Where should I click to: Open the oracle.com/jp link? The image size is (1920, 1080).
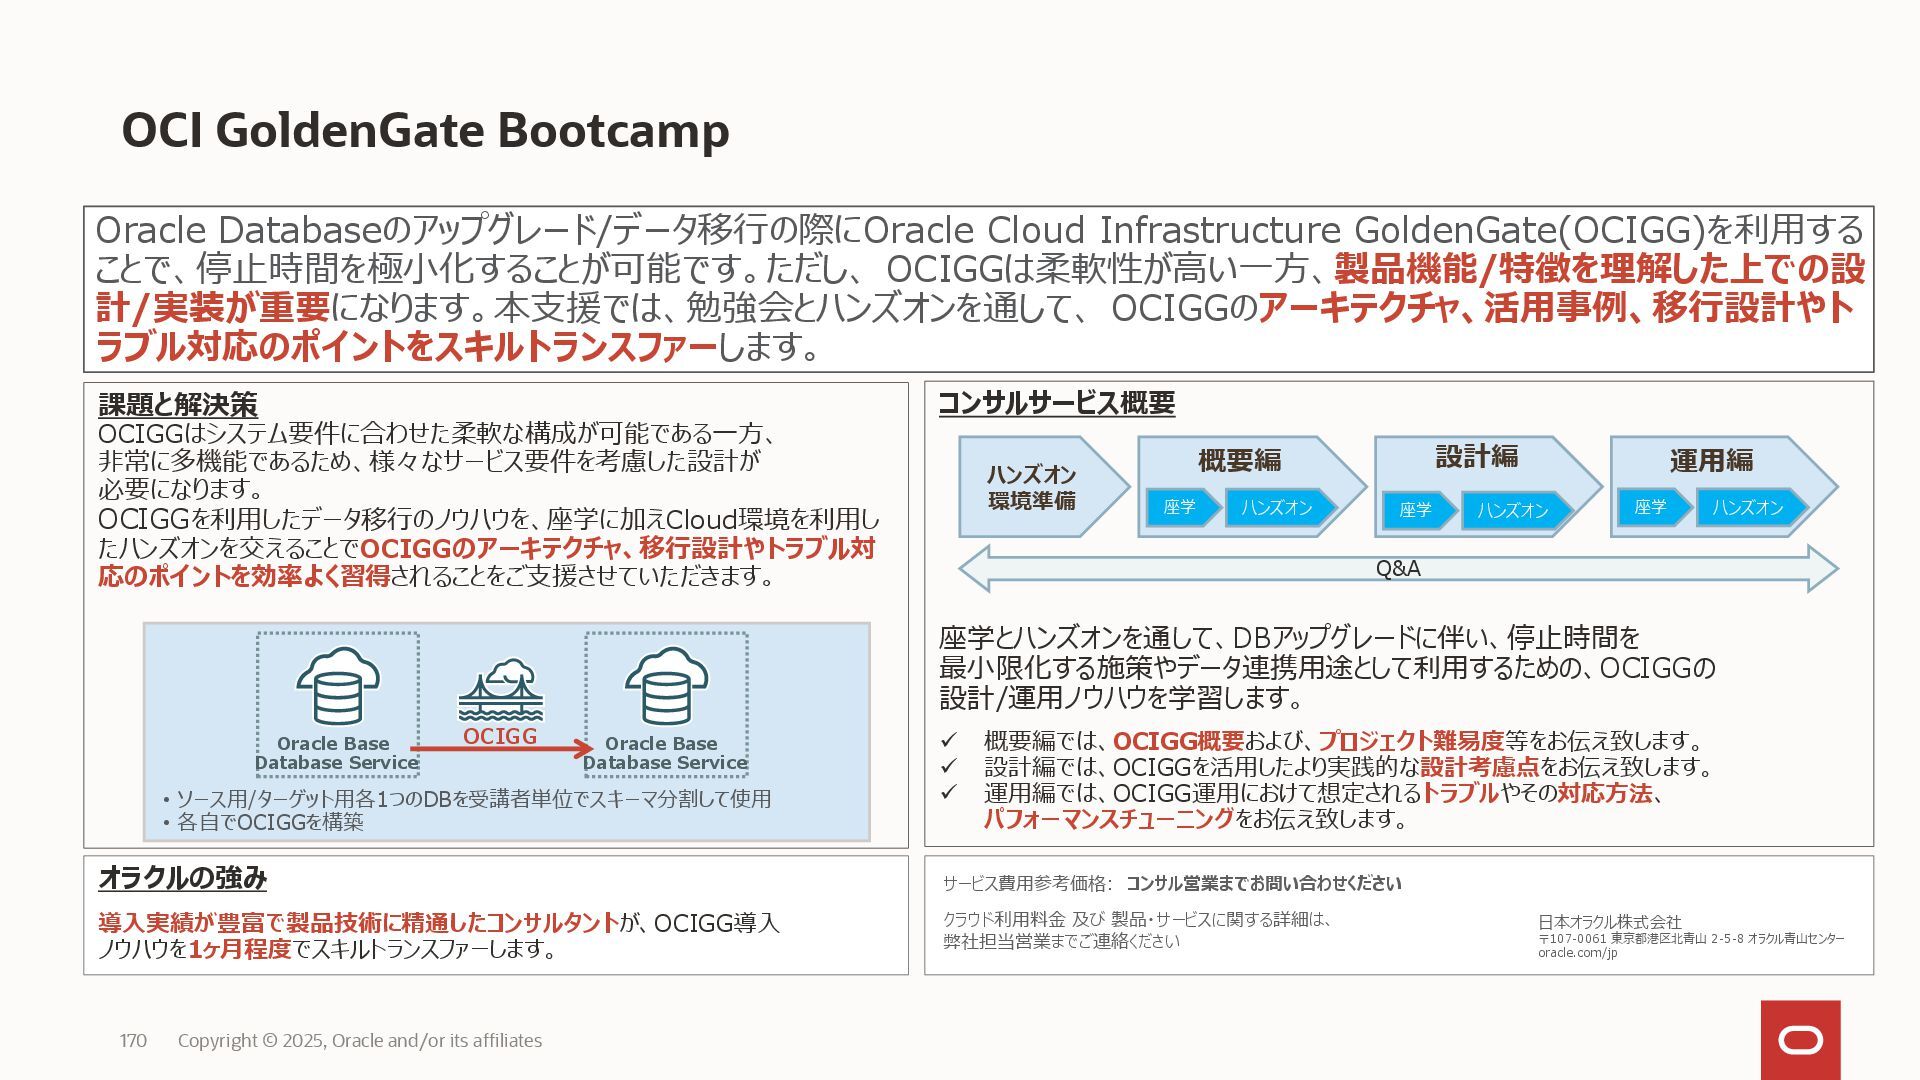pos(1577,953)
